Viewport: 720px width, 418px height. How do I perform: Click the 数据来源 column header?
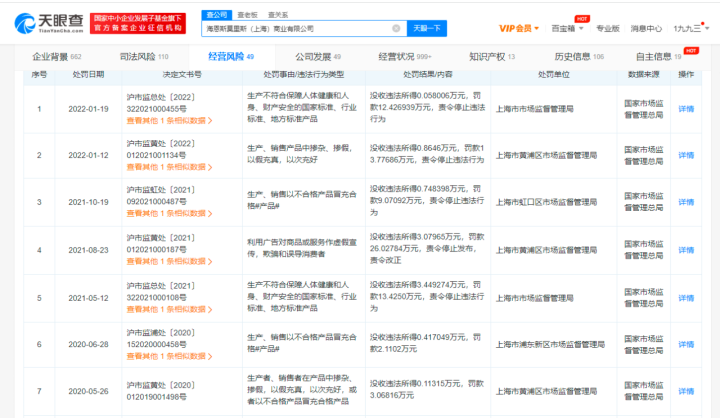click(x=643, y=74)
